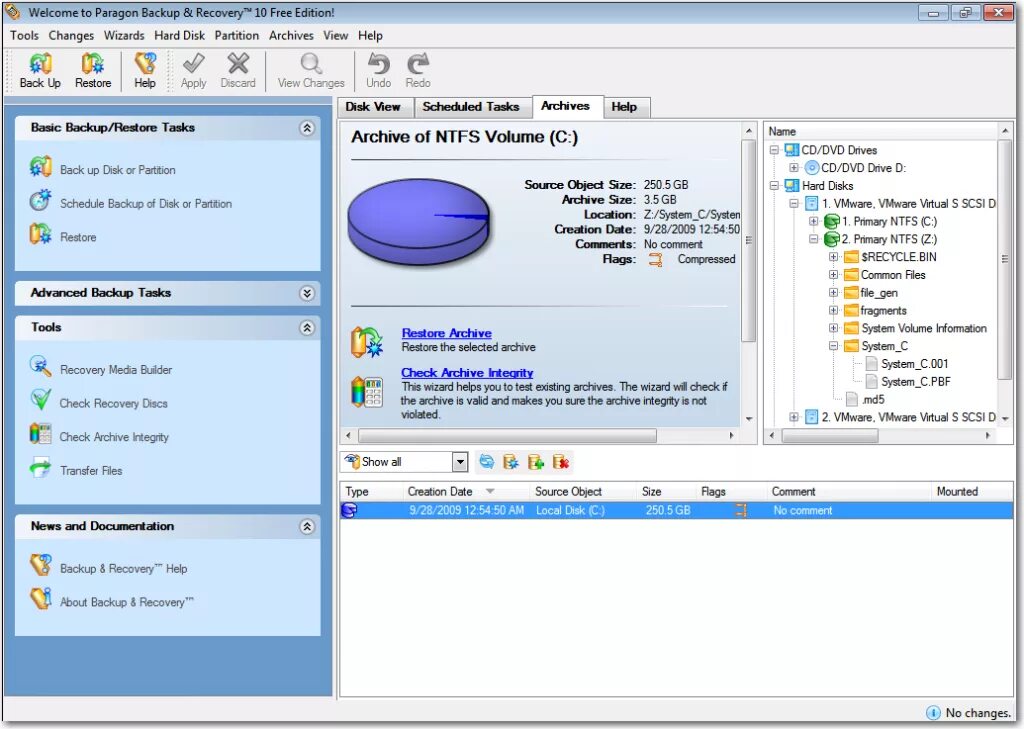
Task: Click archive info vertical scrollbar thumb
Action: pos(748,240)
